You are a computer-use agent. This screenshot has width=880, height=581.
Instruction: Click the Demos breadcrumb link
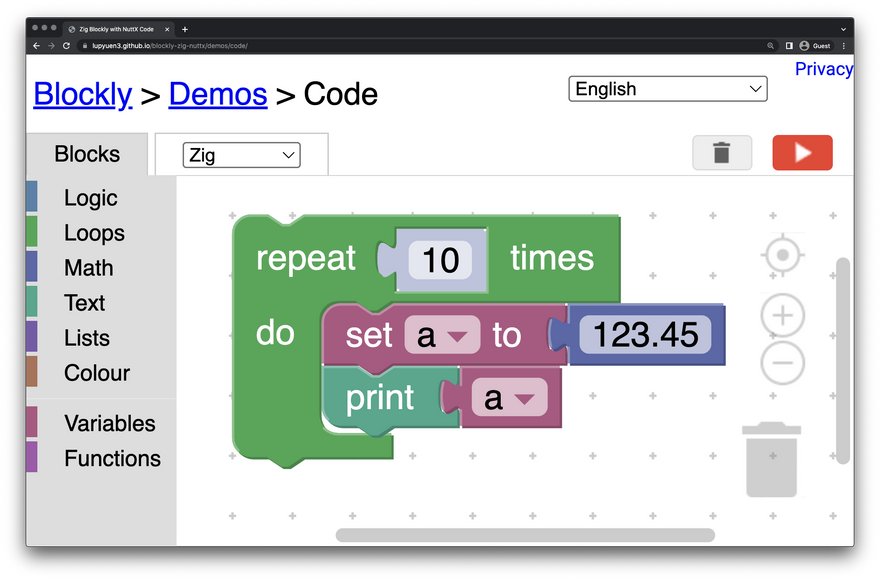pos(217,94)
